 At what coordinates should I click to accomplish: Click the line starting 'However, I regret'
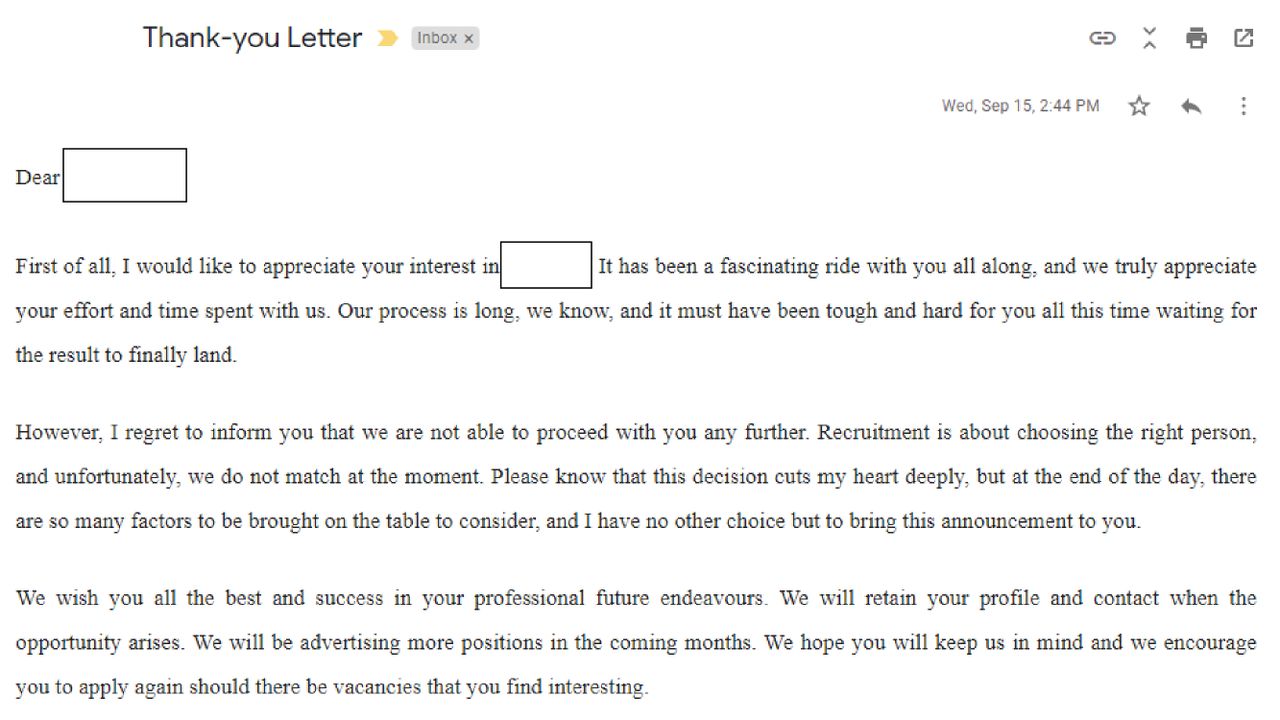[x=636, y=433]
